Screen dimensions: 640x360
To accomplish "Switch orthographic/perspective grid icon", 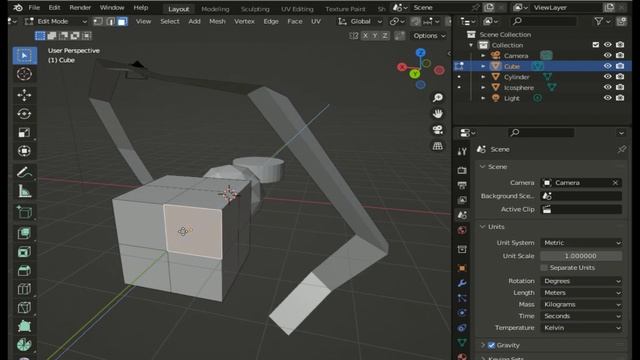I will click(x=438, y=146).
